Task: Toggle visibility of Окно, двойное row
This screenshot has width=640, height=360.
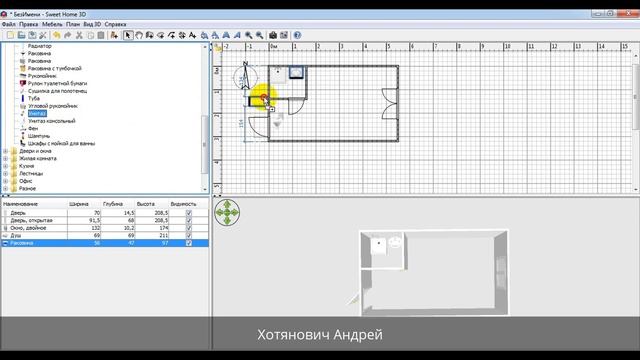Action: [189, 228]
